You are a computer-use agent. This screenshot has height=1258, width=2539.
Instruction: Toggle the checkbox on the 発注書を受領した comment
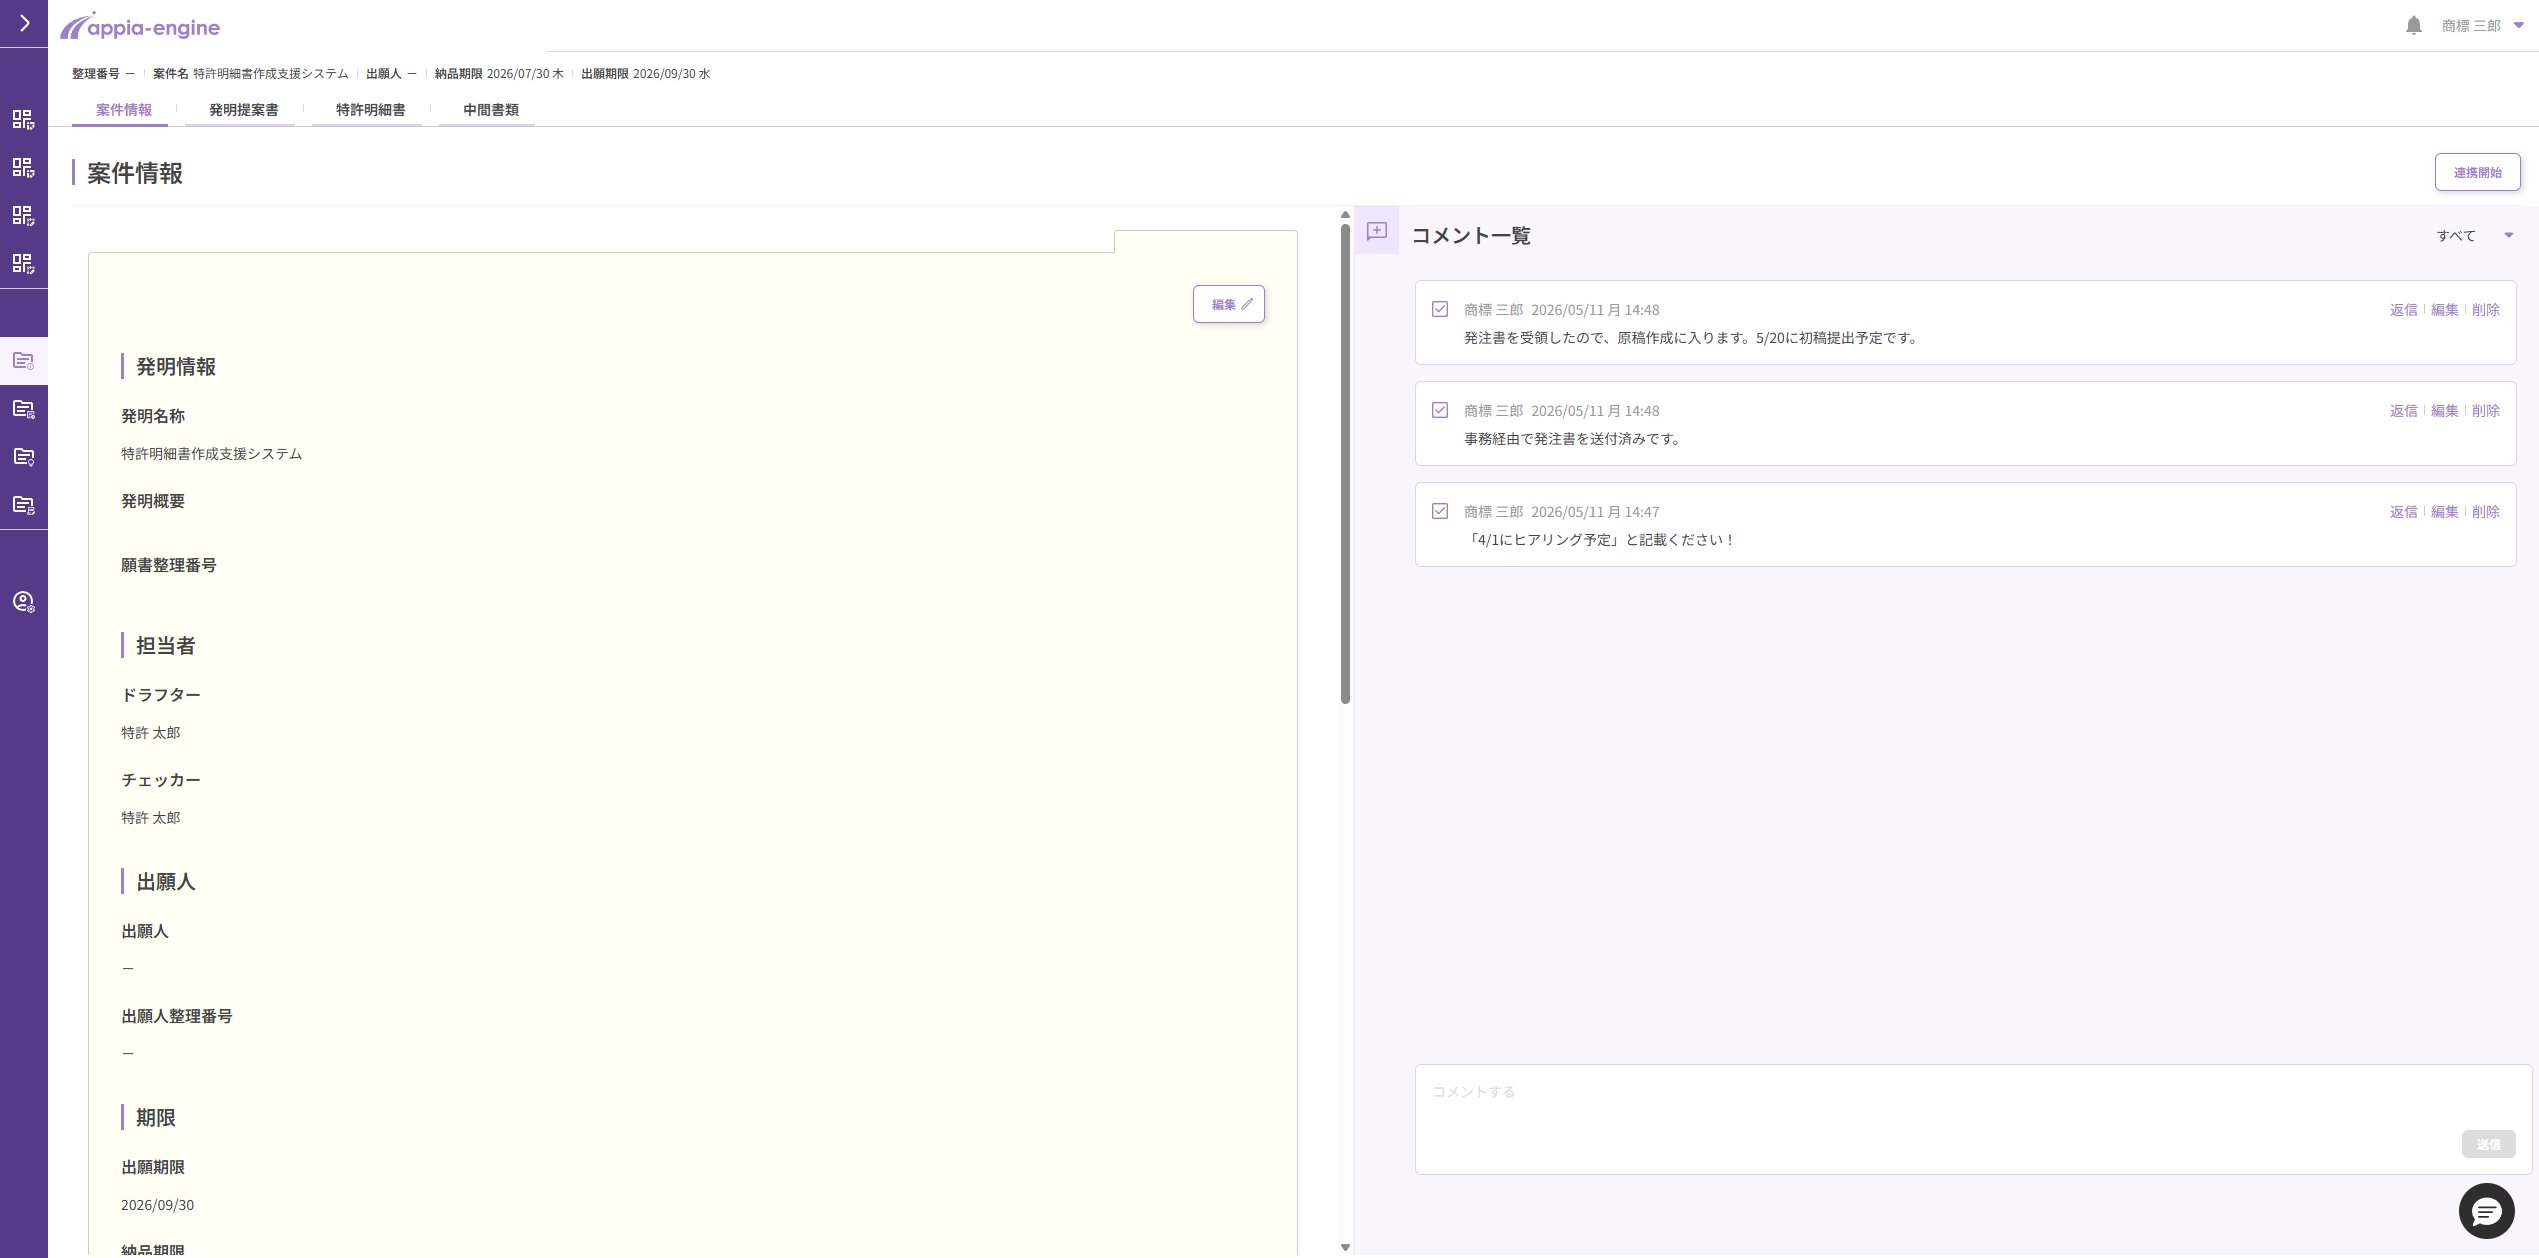click(x=1439, y=309)
